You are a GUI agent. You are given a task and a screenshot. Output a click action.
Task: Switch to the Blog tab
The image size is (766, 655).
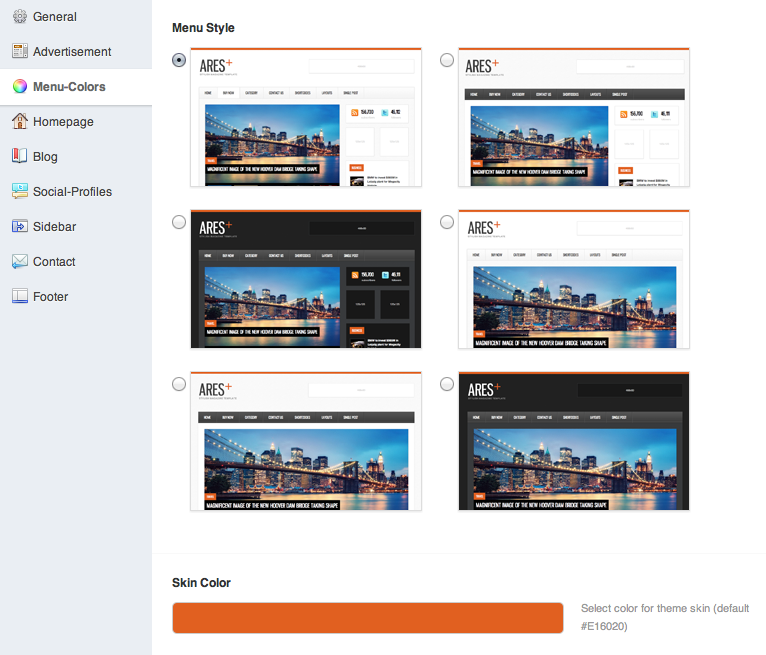(x=76, y=156)
